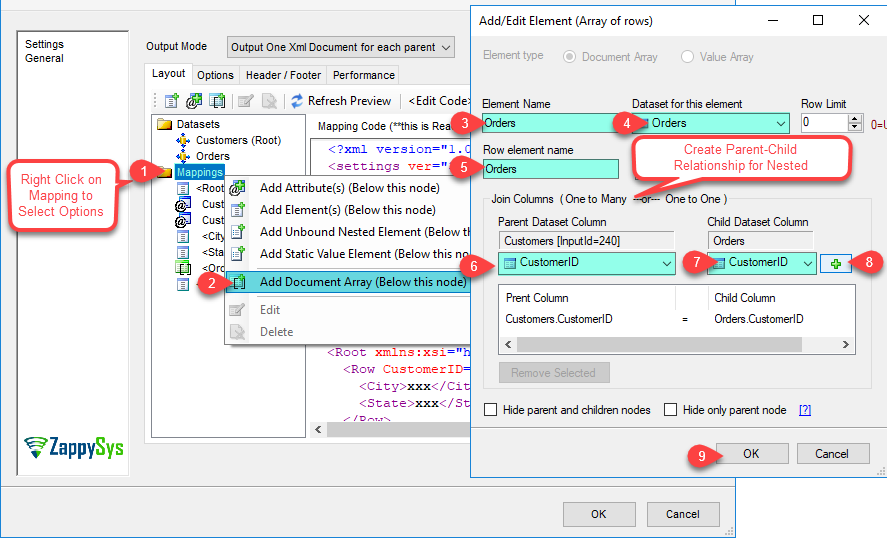Check Hide parent and children nodes
The height and width of the screenshot is (538, 887).
[x=490, y=410]
